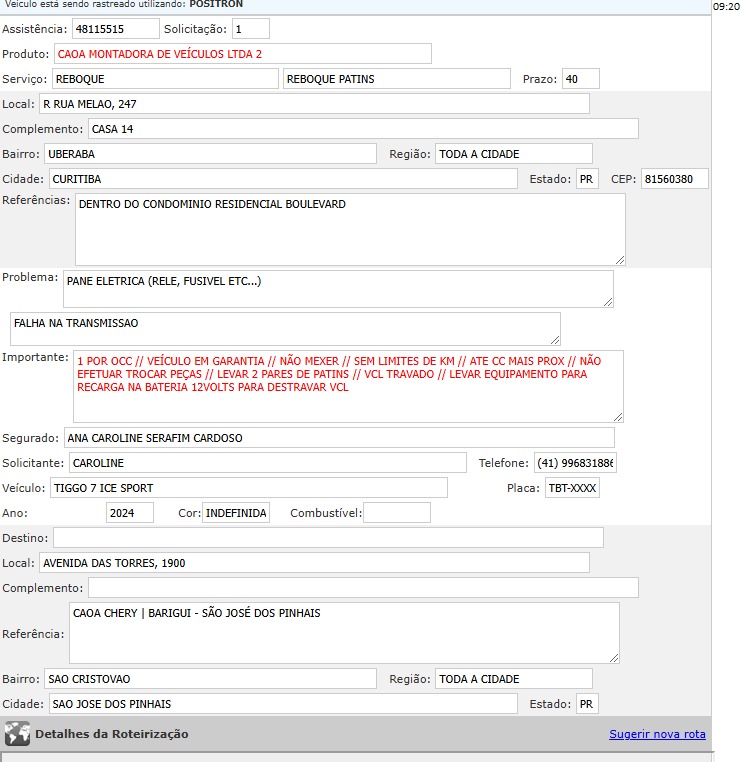744x762 pixels.
Task: Select the Cor field showing INDEFINIDA
Action: click(236, 513)
